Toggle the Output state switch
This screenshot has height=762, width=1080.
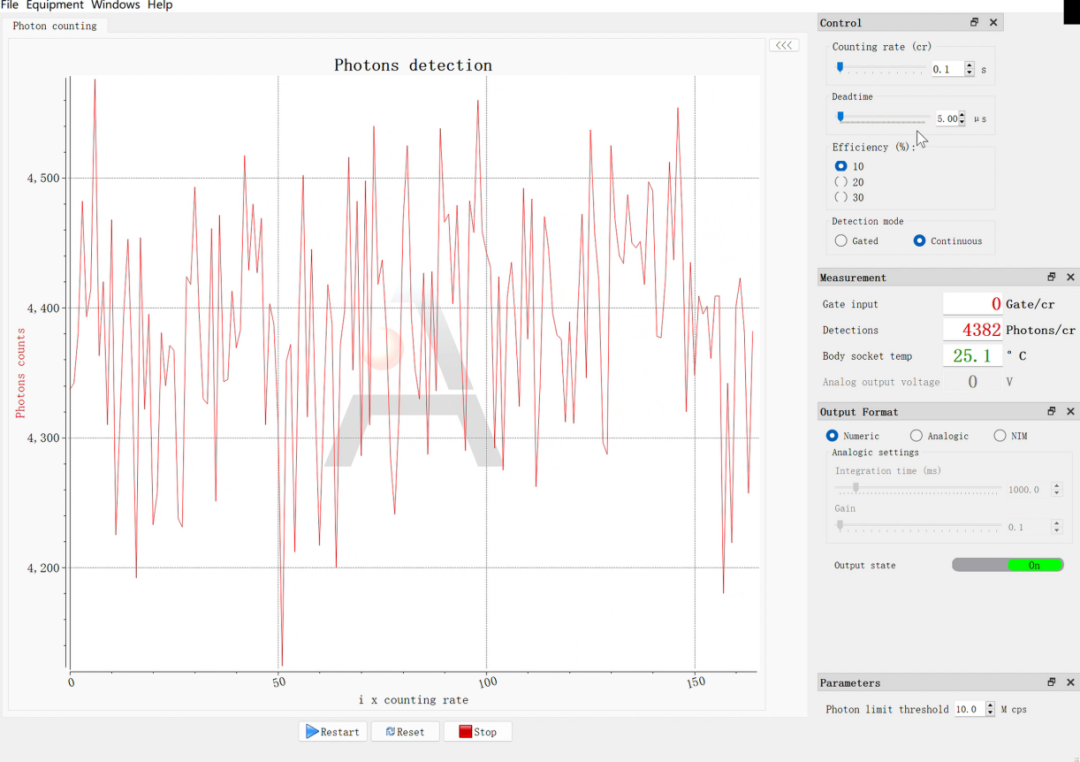click(1008, 565)
